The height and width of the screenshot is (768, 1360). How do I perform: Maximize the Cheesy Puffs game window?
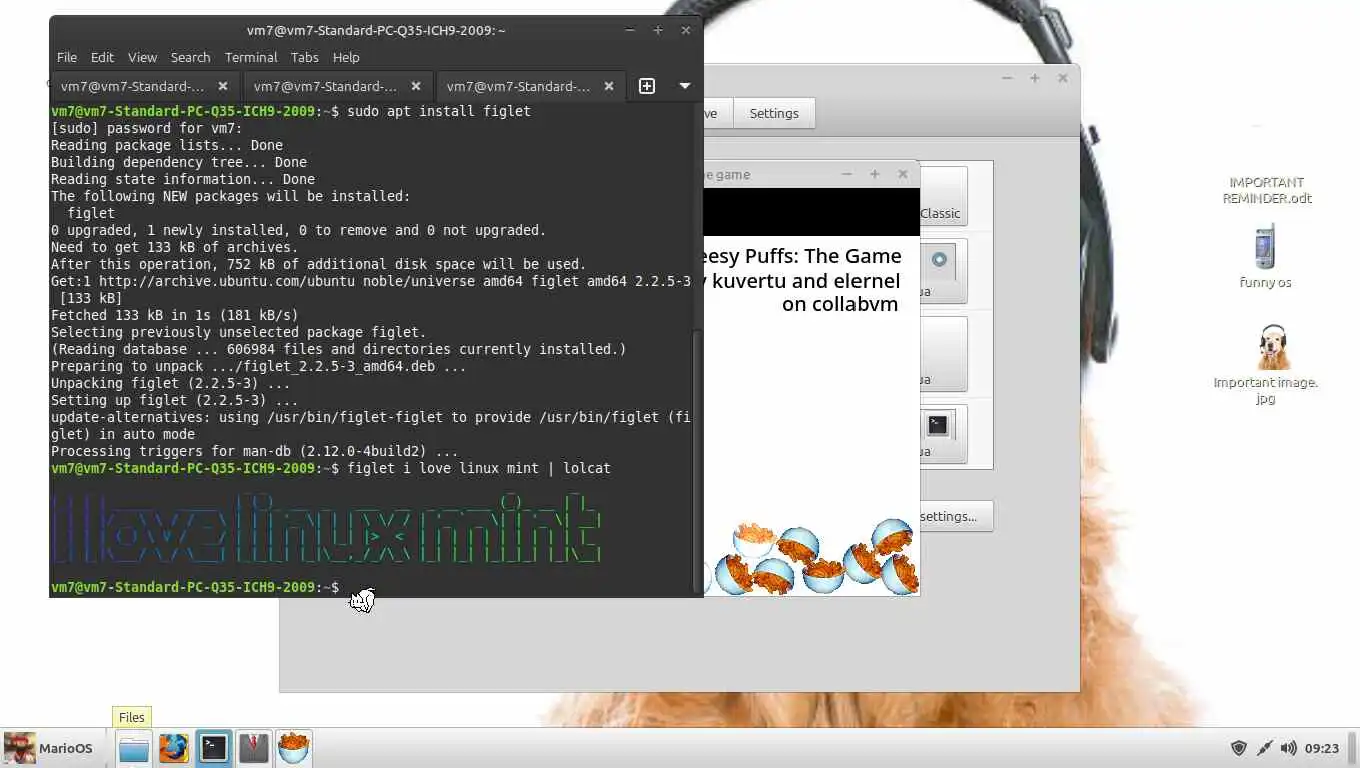pos(874,174)
